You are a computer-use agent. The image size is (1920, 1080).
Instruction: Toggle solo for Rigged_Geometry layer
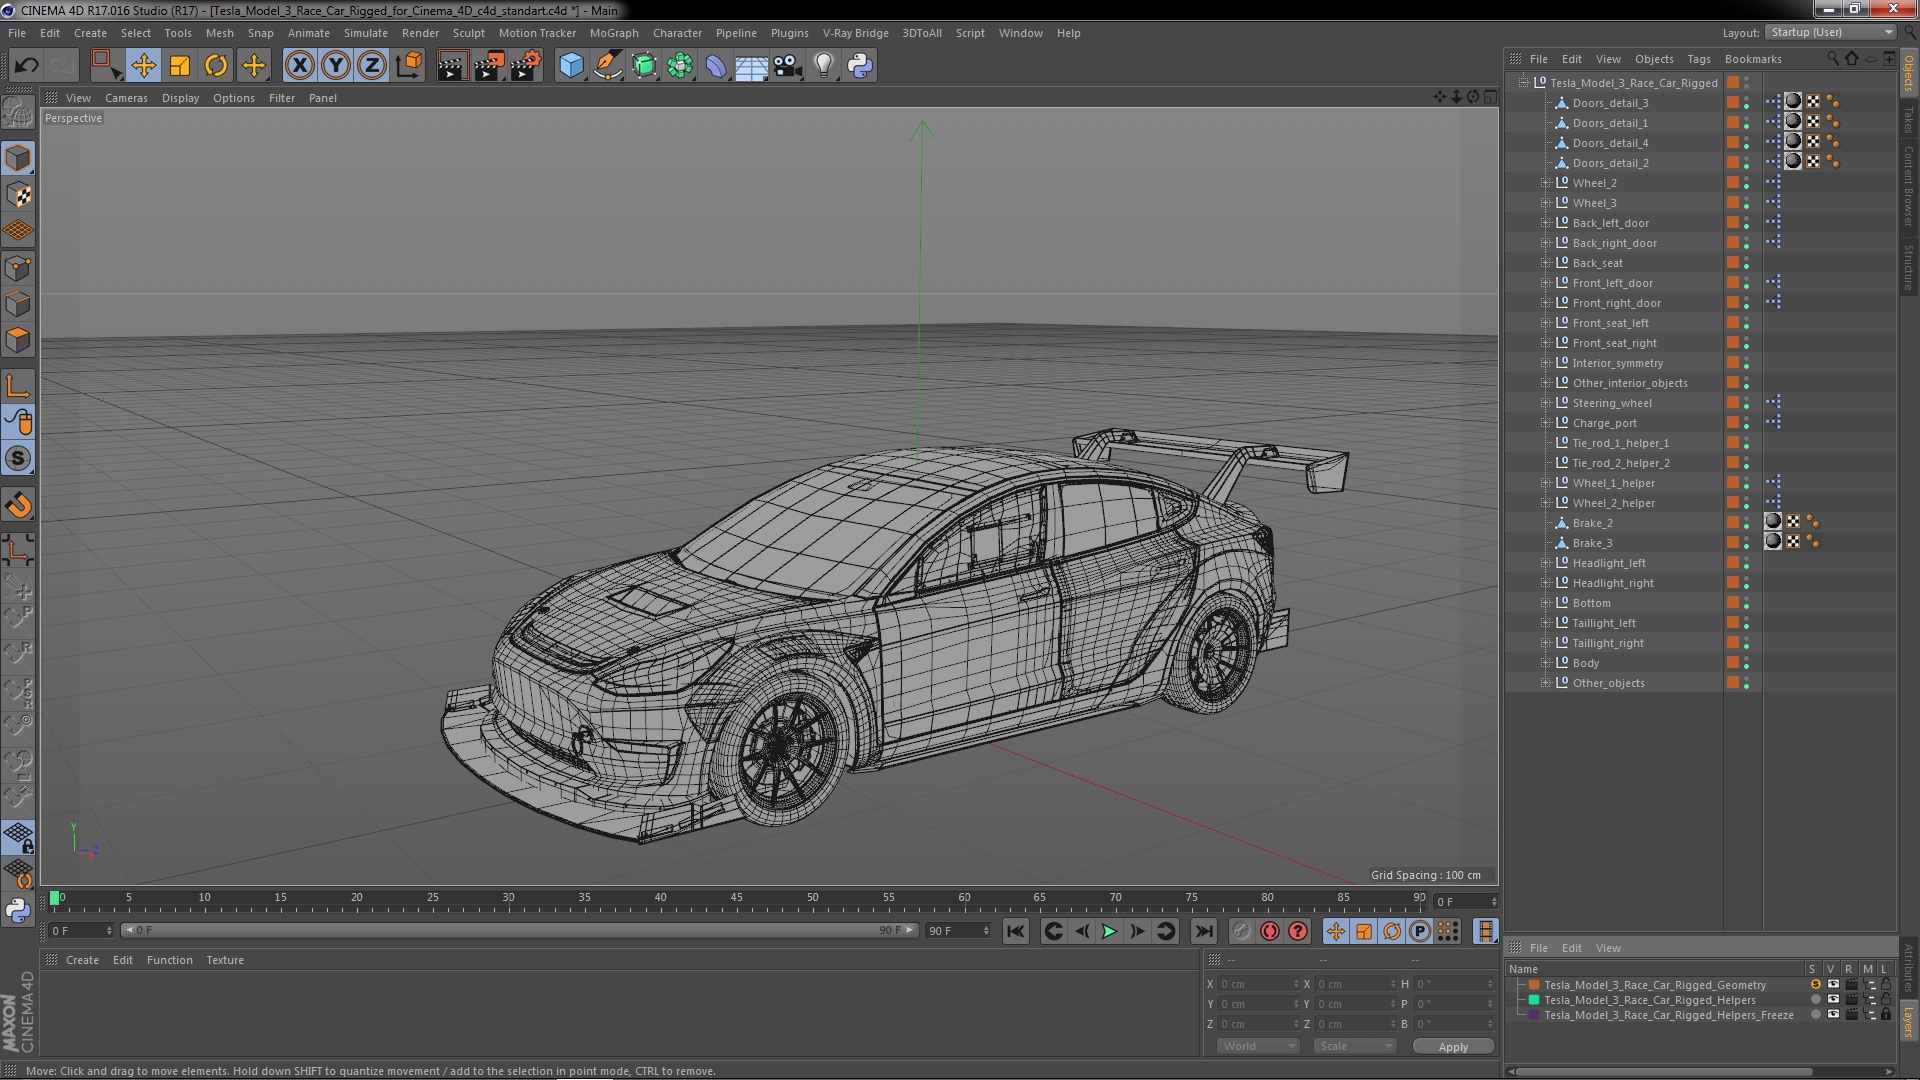click(x=1815, y=985)
